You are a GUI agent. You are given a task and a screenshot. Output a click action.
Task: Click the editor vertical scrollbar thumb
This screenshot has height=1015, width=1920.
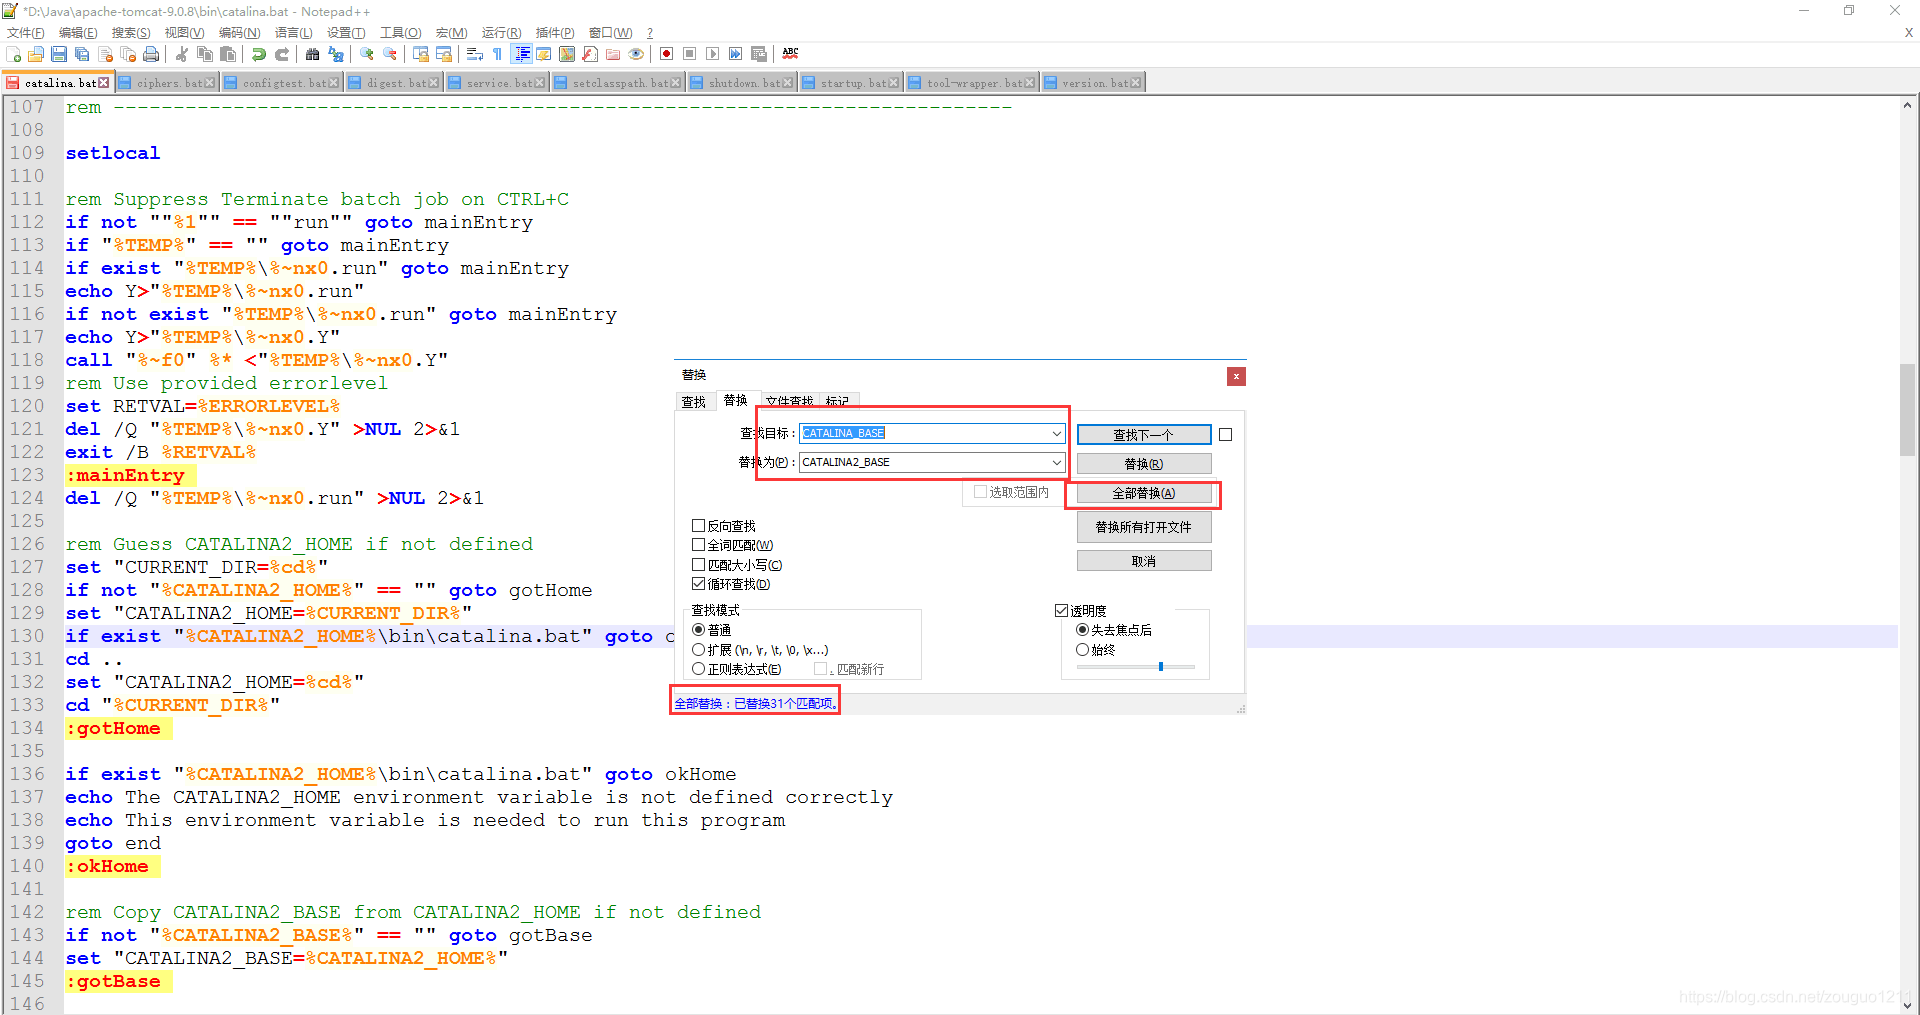click(x=1908, y=411)
